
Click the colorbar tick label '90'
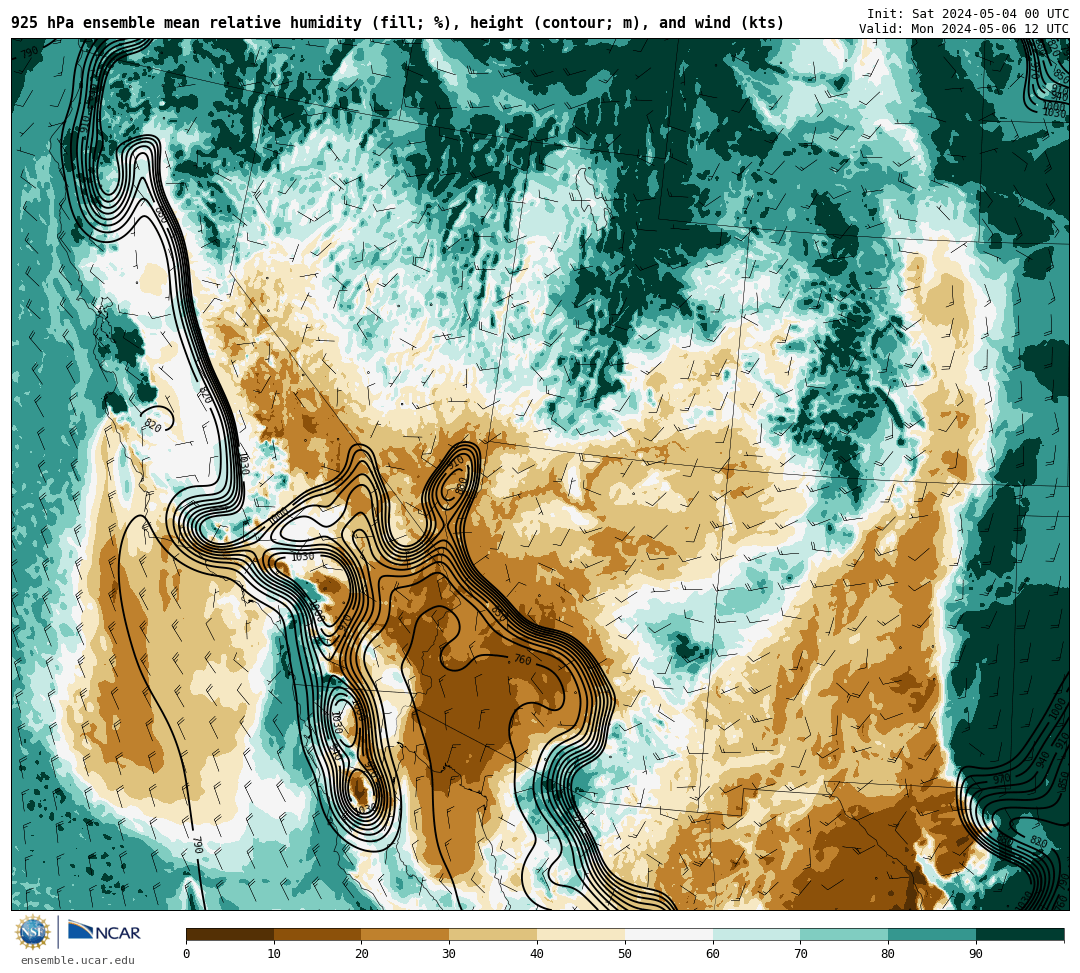coord(976,954)
